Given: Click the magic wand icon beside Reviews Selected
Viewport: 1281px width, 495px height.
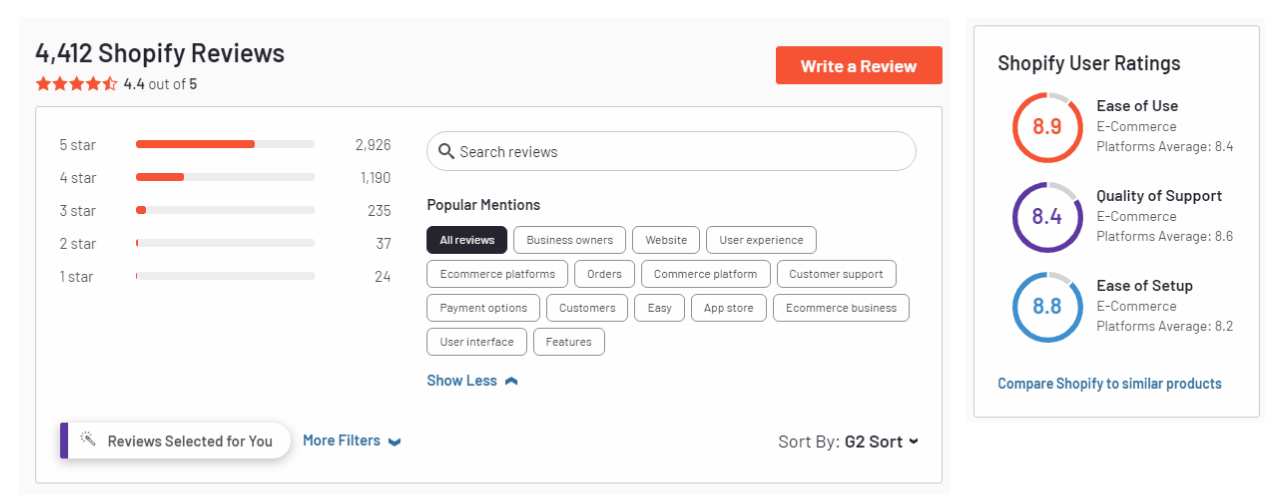Looking at the screenshot, I should tap(88, 440).
